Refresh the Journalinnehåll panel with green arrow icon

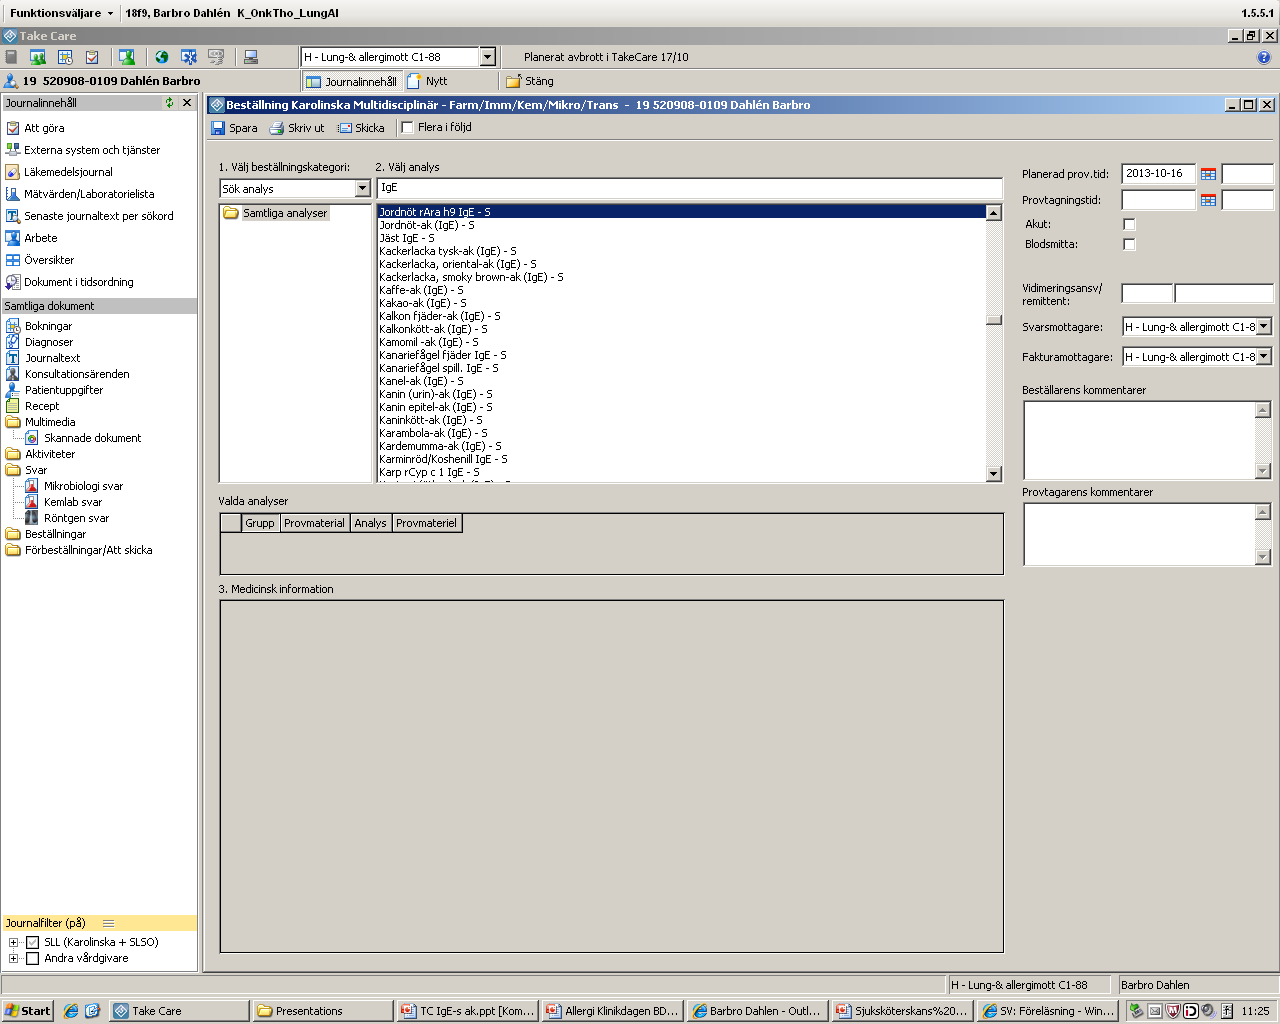tap(169, 102)
